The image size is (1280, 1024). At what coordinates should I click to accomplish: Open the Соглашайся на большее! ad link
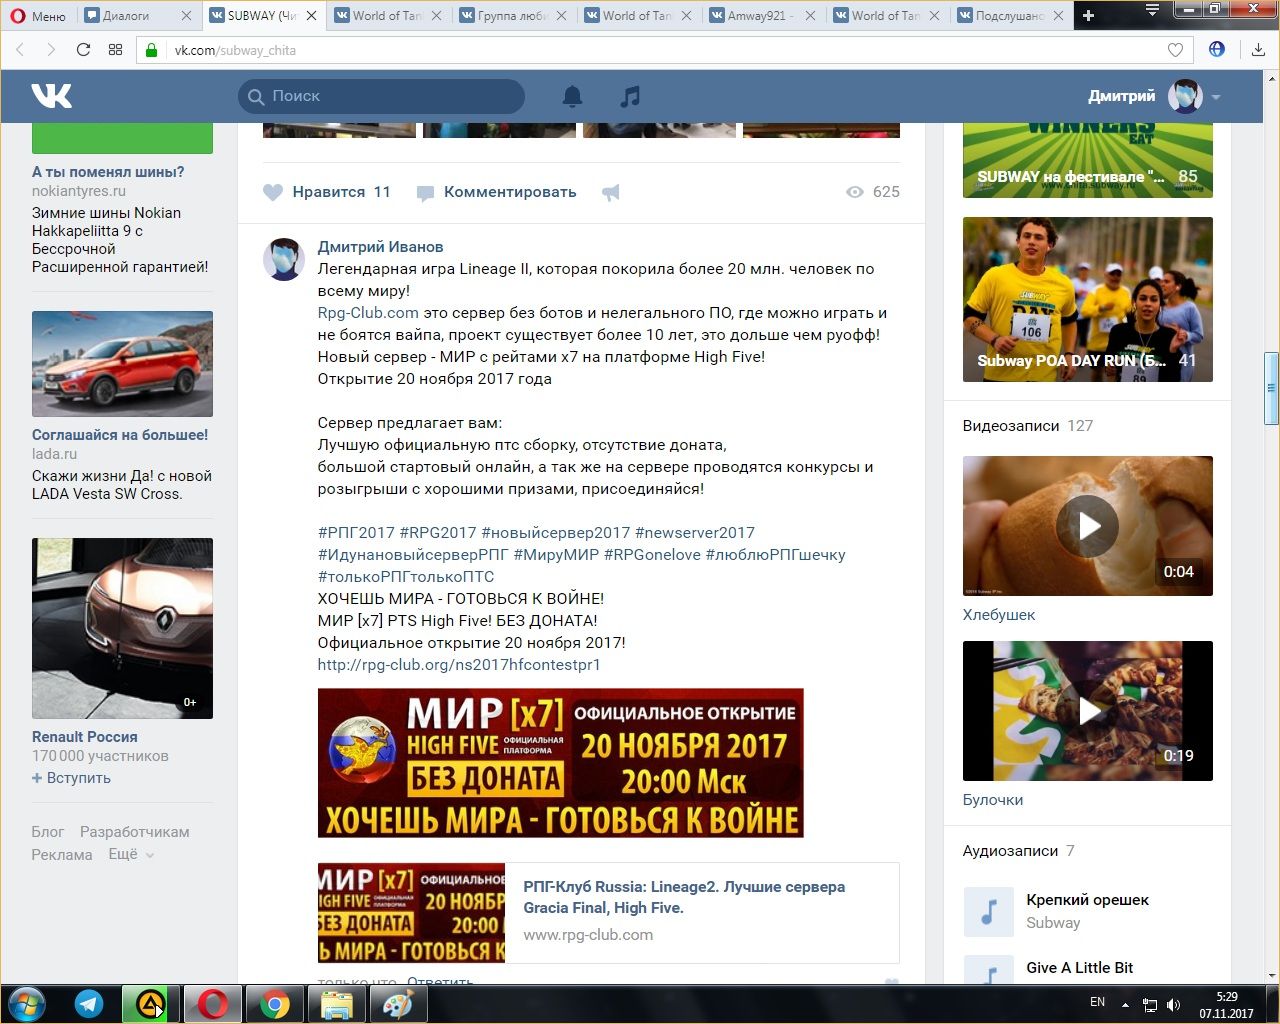[x=120, y=435]
